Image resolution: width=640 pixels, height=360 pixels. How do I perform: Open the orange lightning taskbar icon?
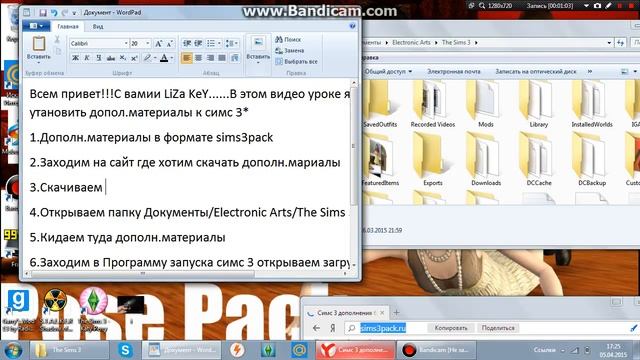(x=237, y=350)
